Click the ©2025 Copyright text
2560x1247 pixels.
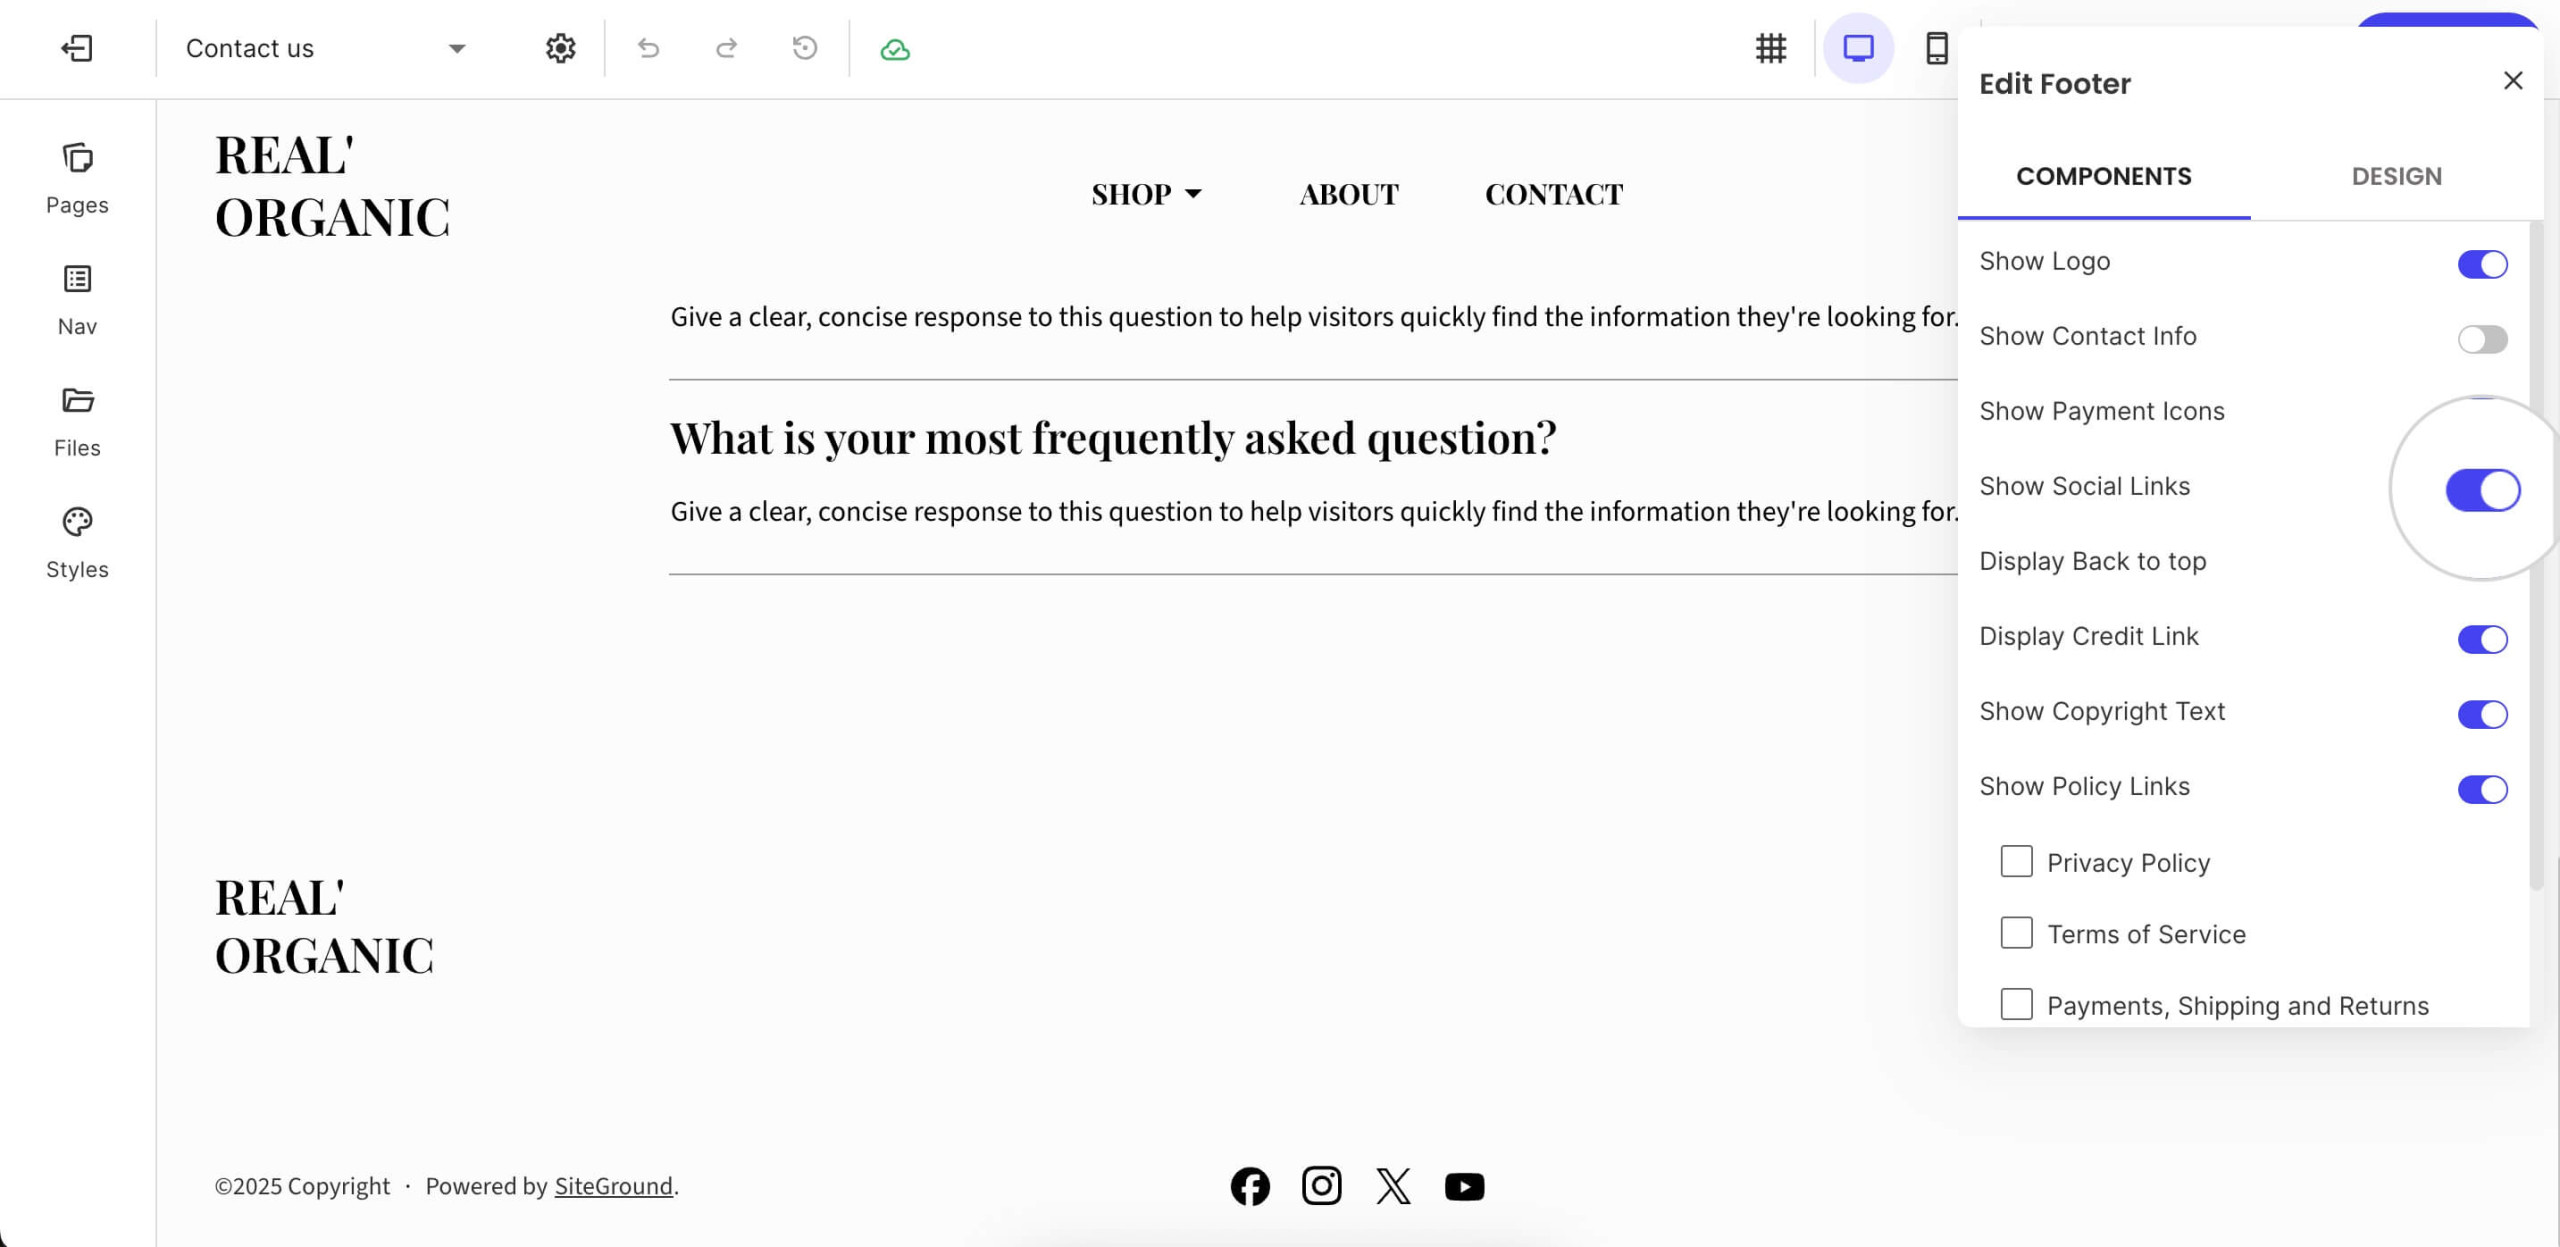click(302, 1186)
